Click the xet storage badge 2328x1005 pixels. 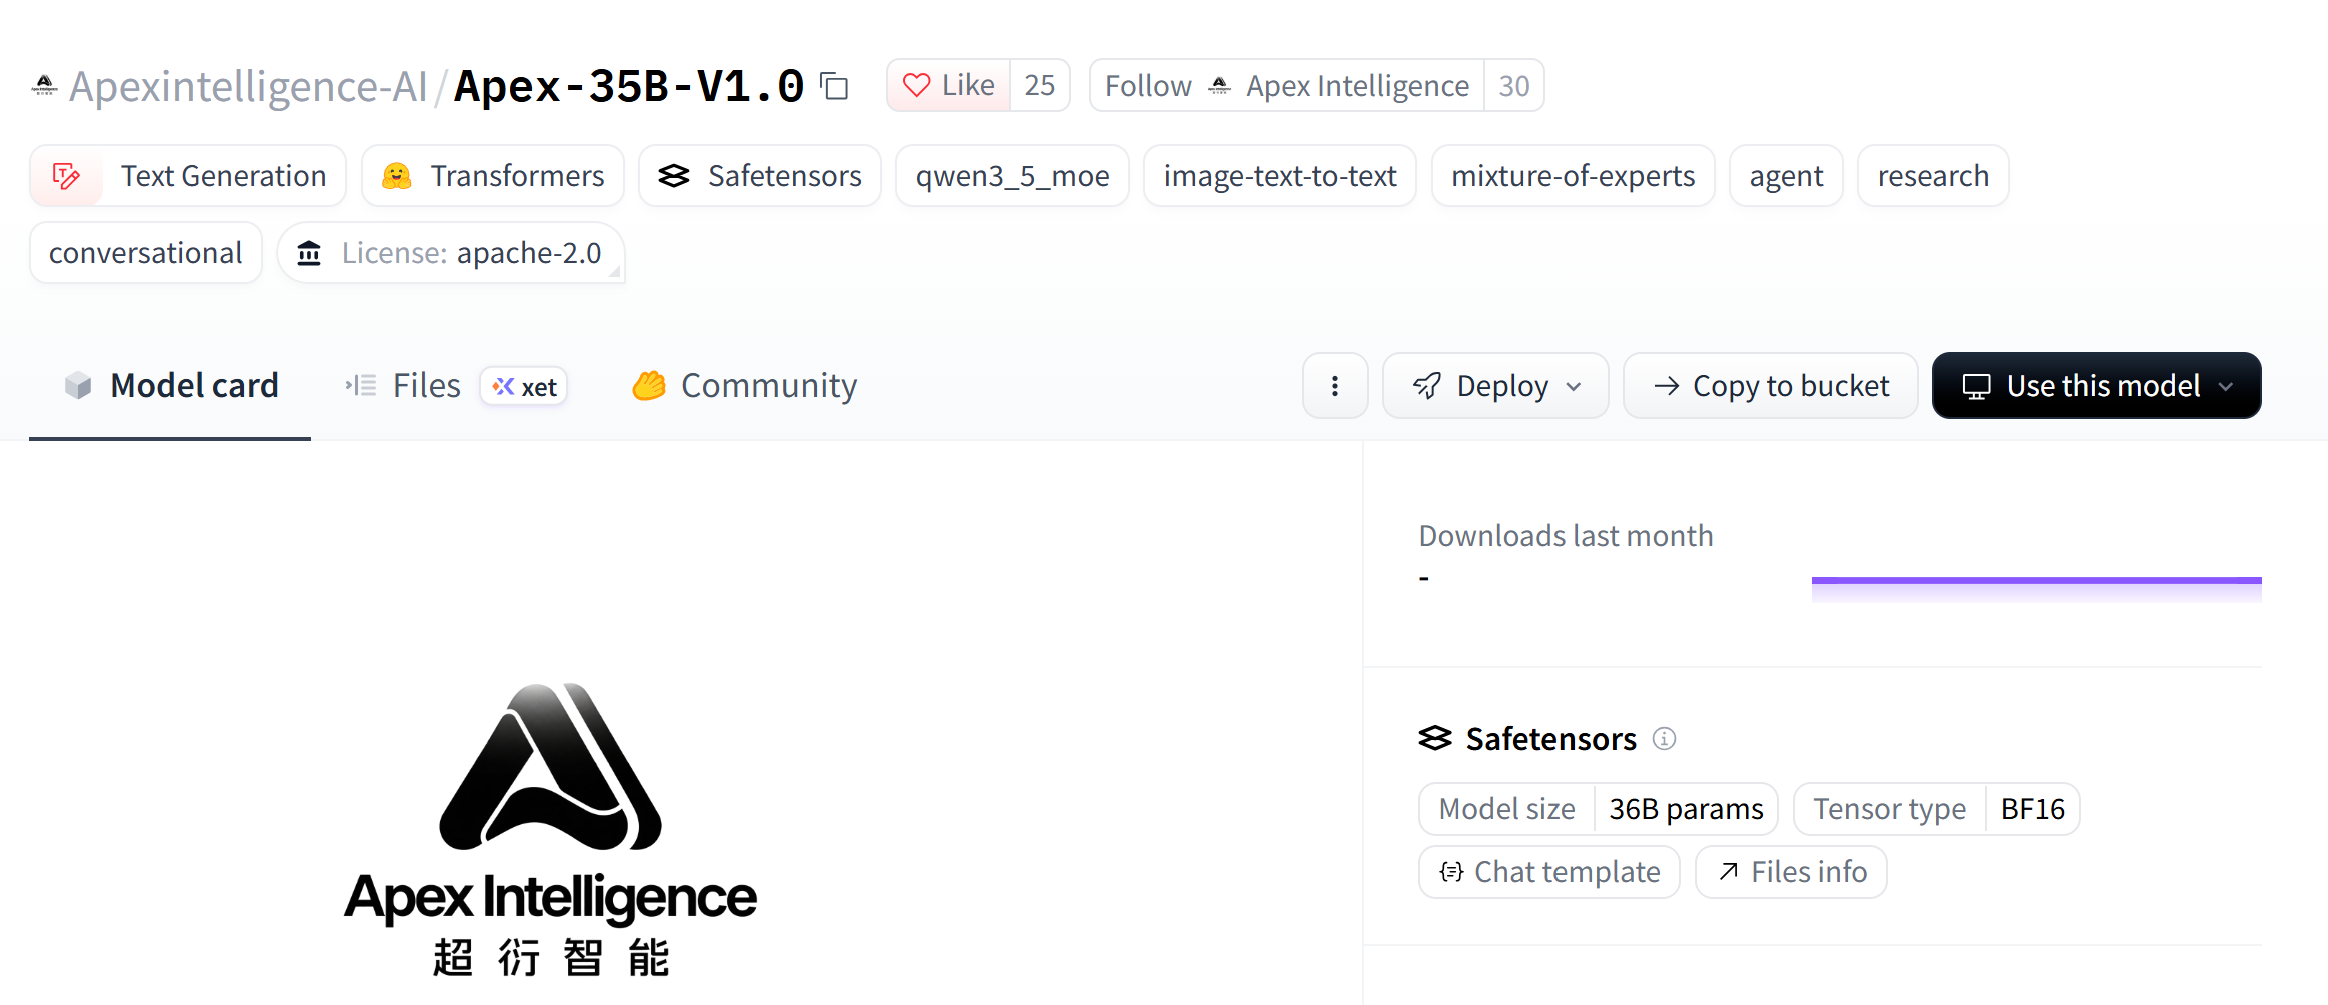(524, 387)
